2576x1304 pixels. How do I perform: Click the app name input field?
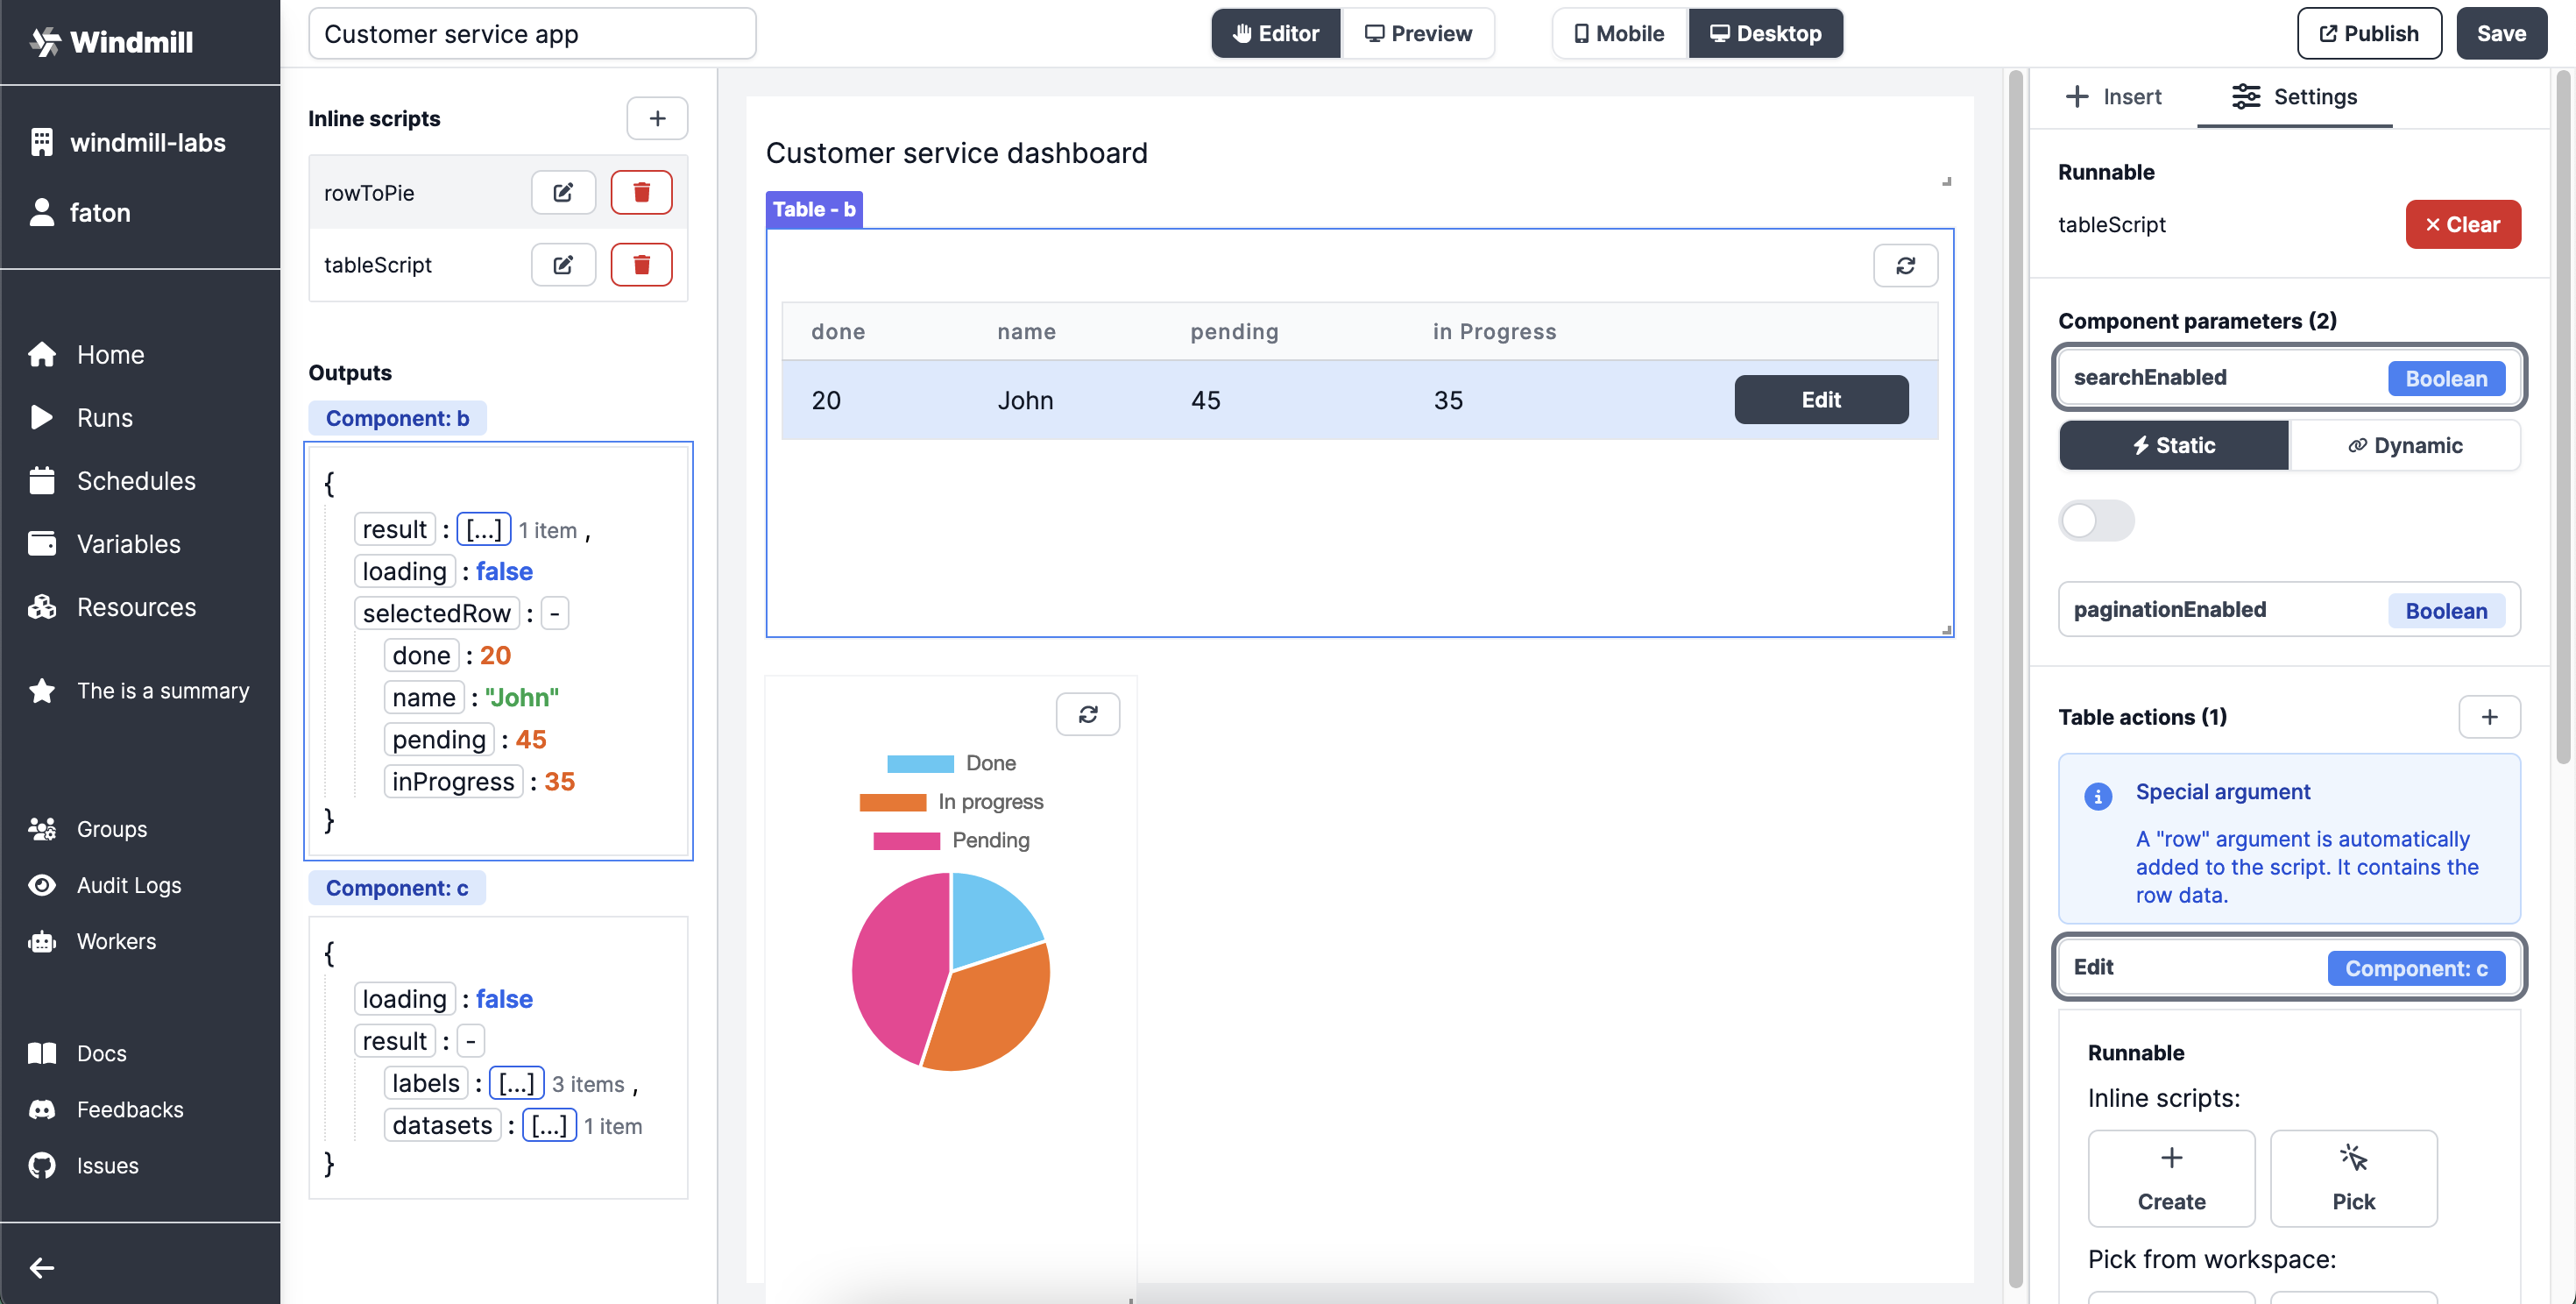pyautogui.click(x=531, y=34)
